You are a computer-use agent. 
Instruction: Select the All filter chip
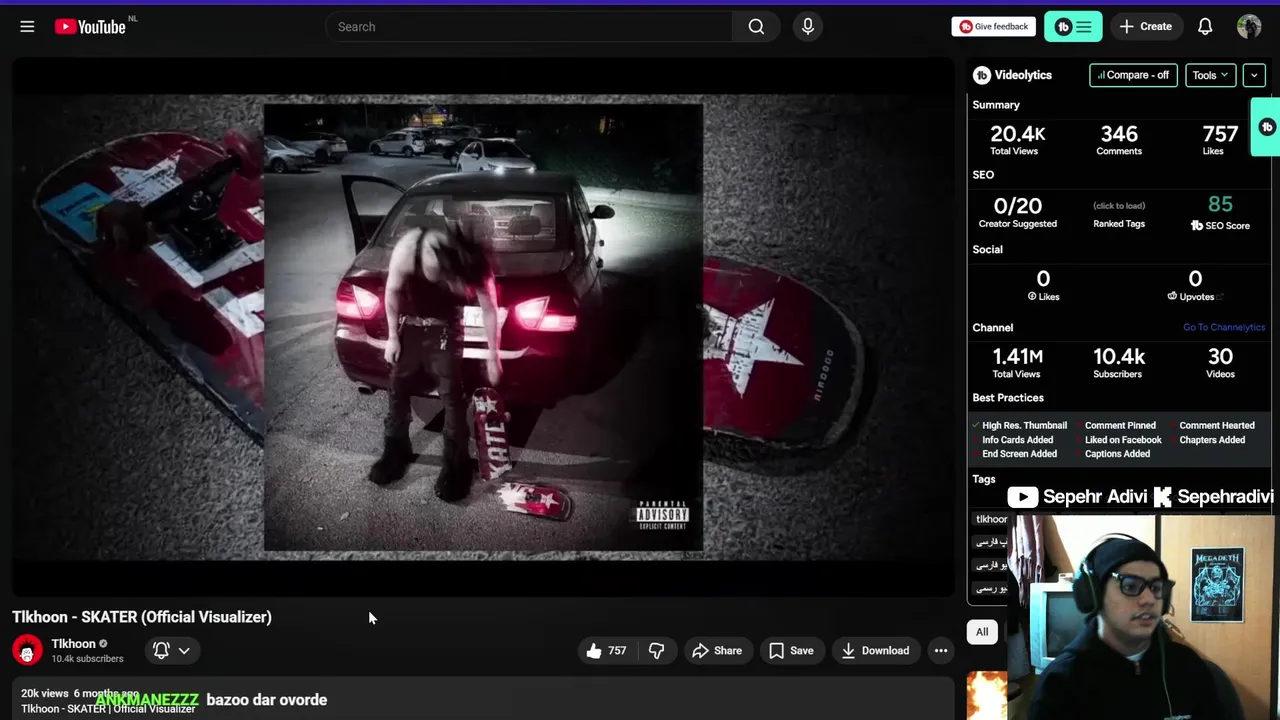point(982,632)
